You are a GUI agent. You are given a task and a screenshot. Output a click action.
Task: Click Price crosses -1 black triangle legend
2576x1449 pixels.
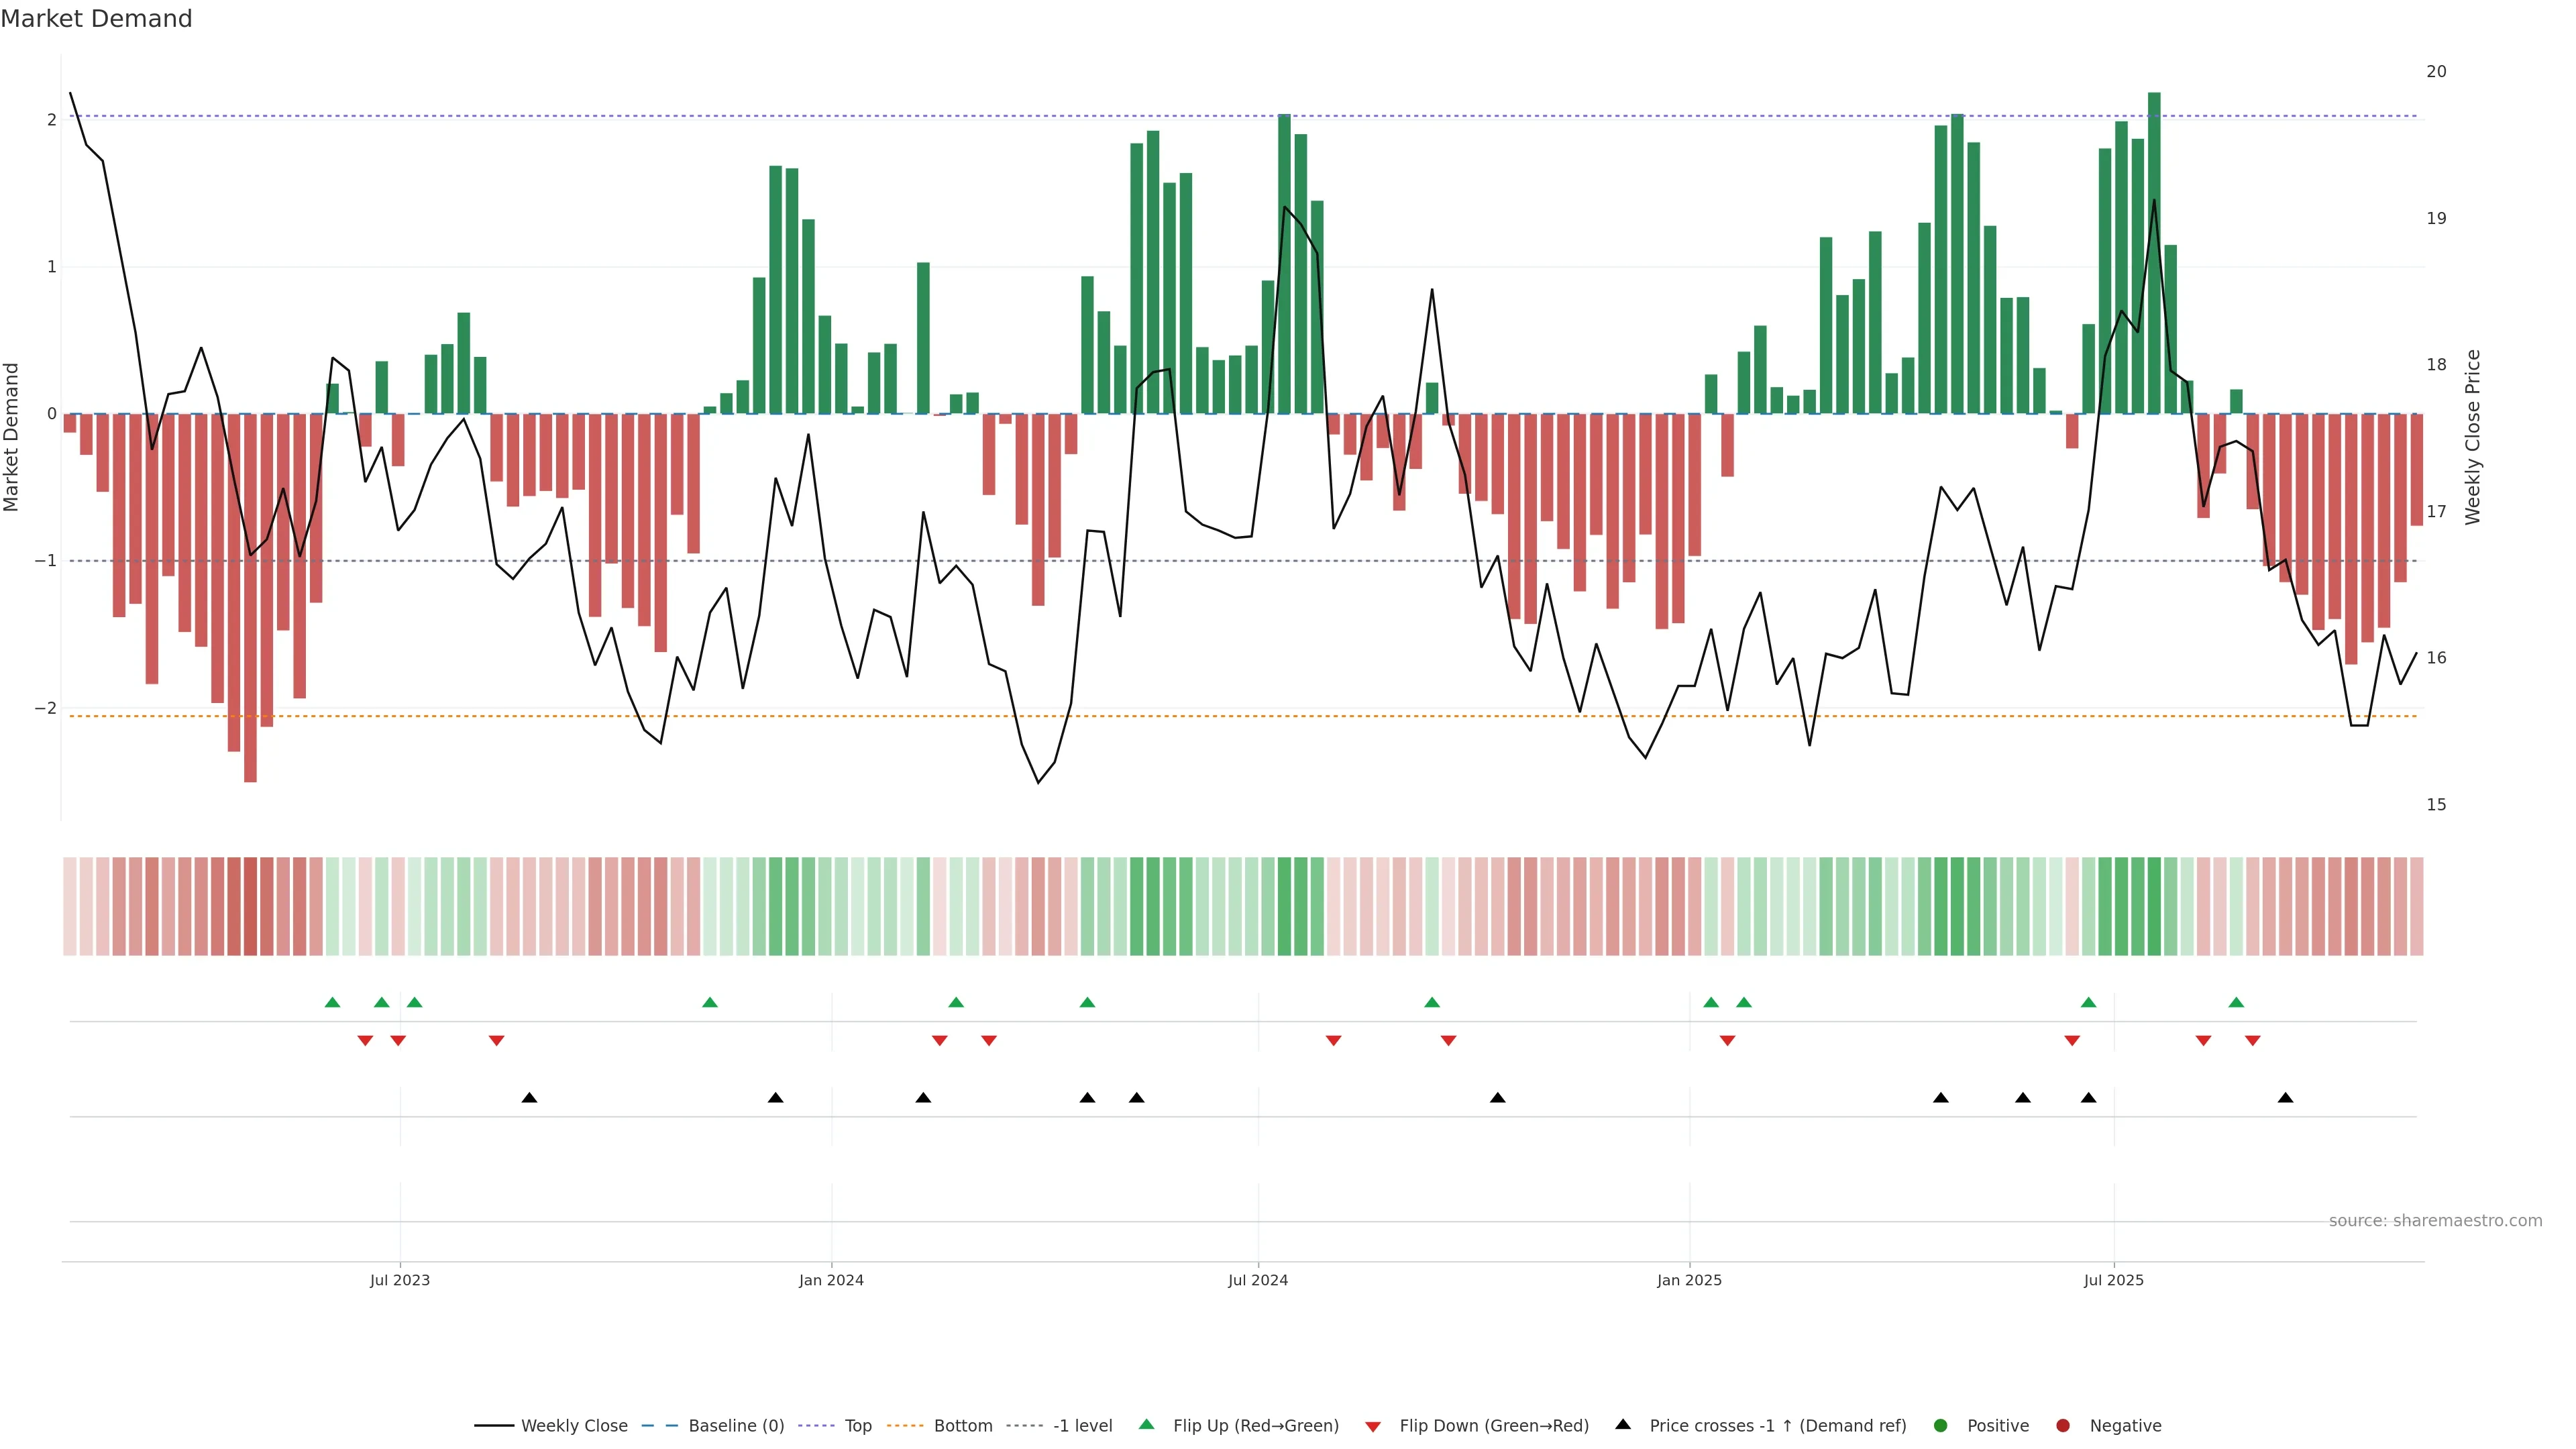1623,1425
